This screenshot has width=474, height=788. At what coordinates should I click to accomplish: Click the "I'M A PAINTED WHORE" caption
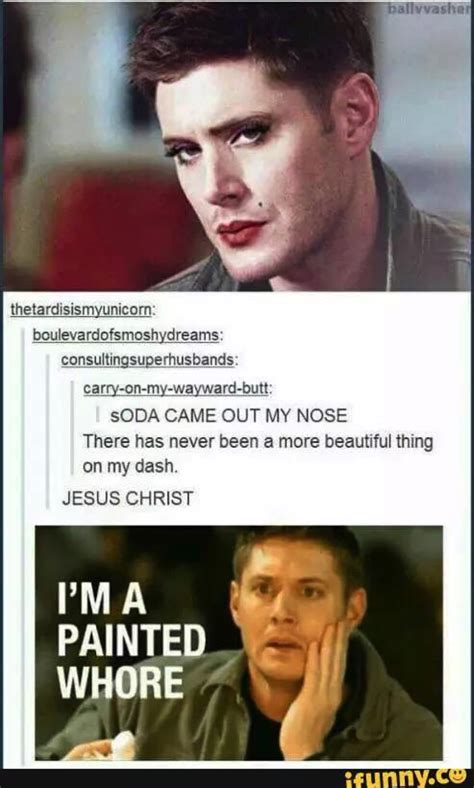click(132, 641)
